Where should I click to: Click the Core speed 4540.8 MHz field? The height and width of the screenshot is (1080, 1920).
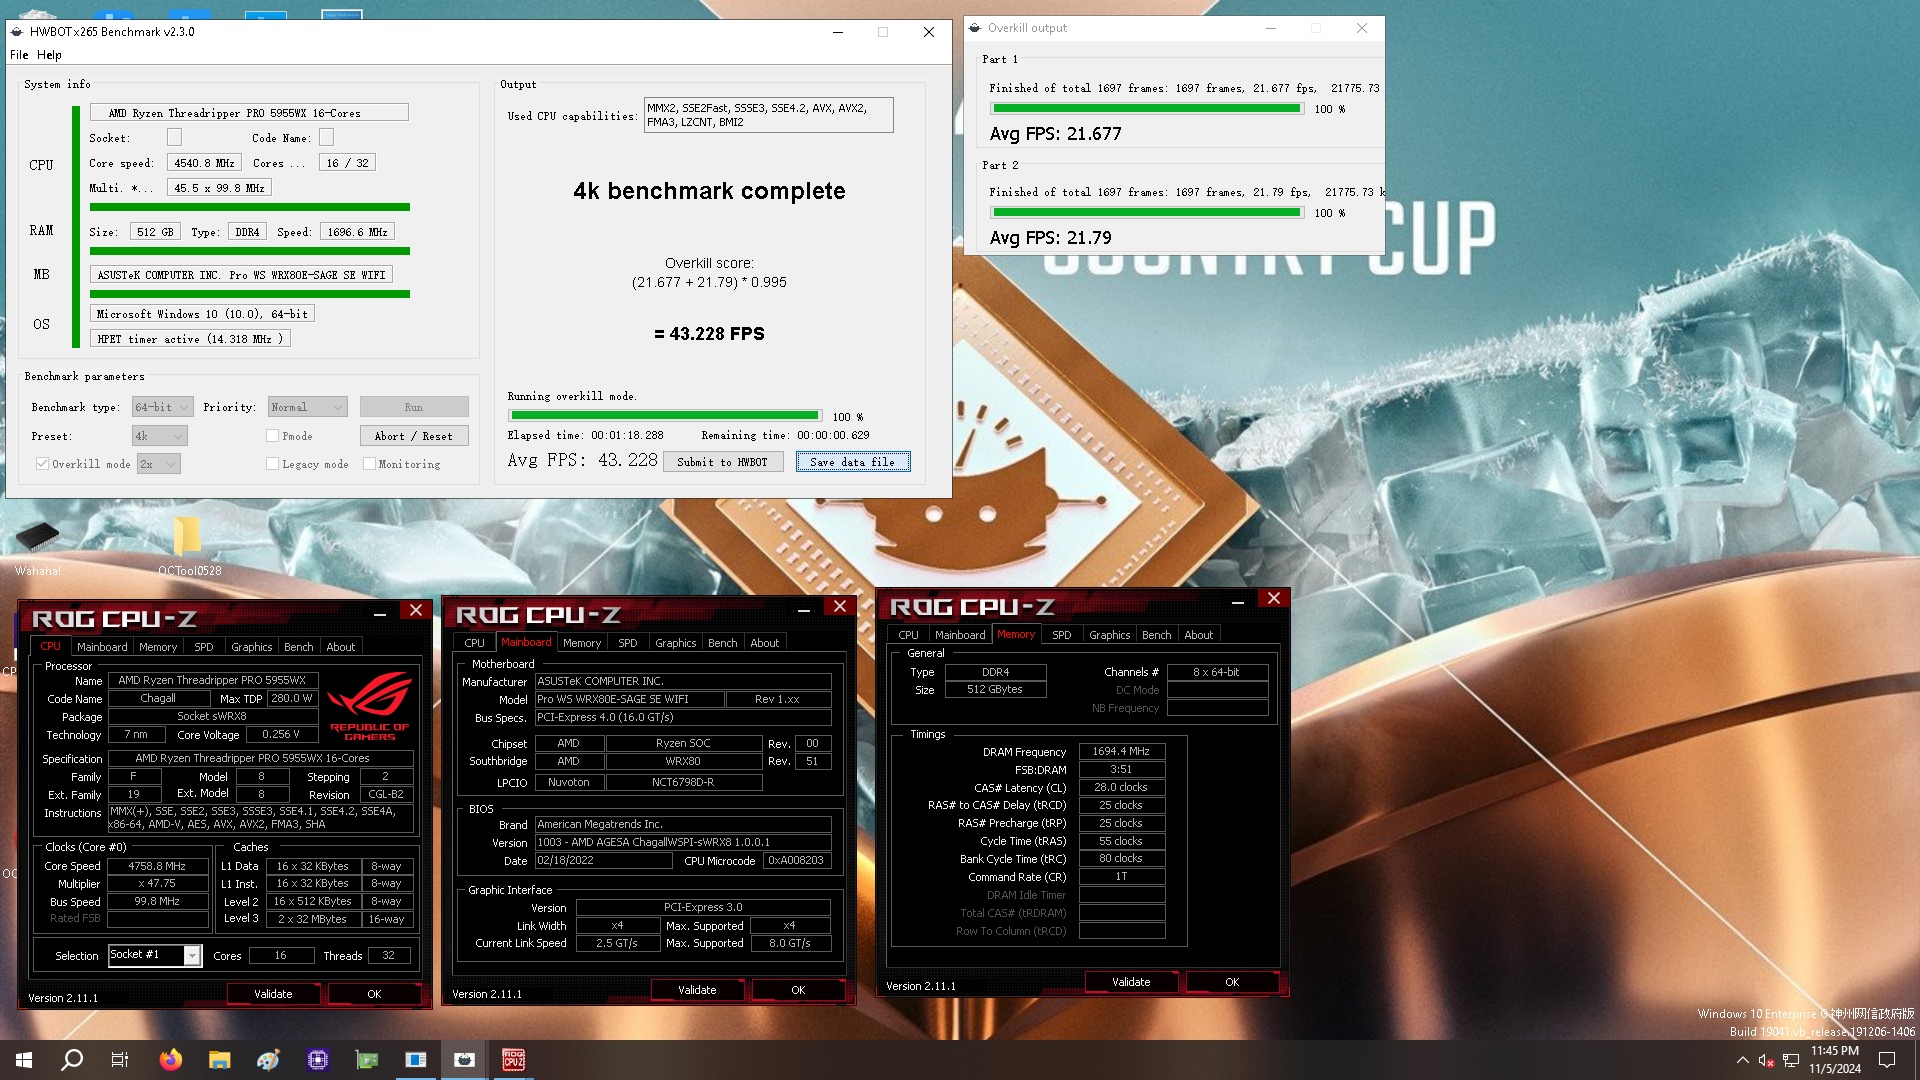(204, 163)
